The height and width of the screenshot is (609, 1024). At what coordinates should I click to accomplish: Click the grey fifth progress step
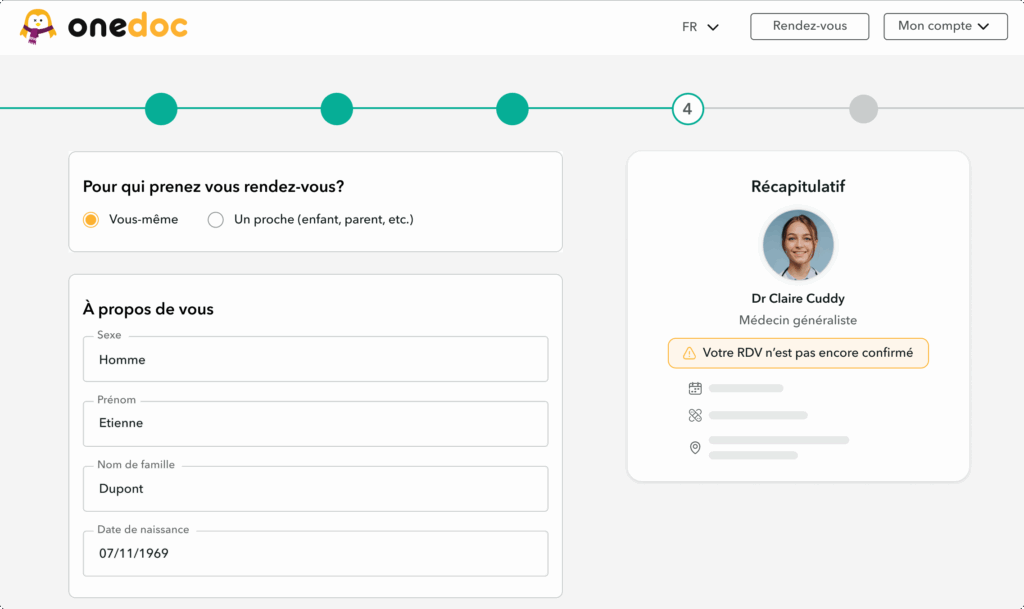(863, 109)
